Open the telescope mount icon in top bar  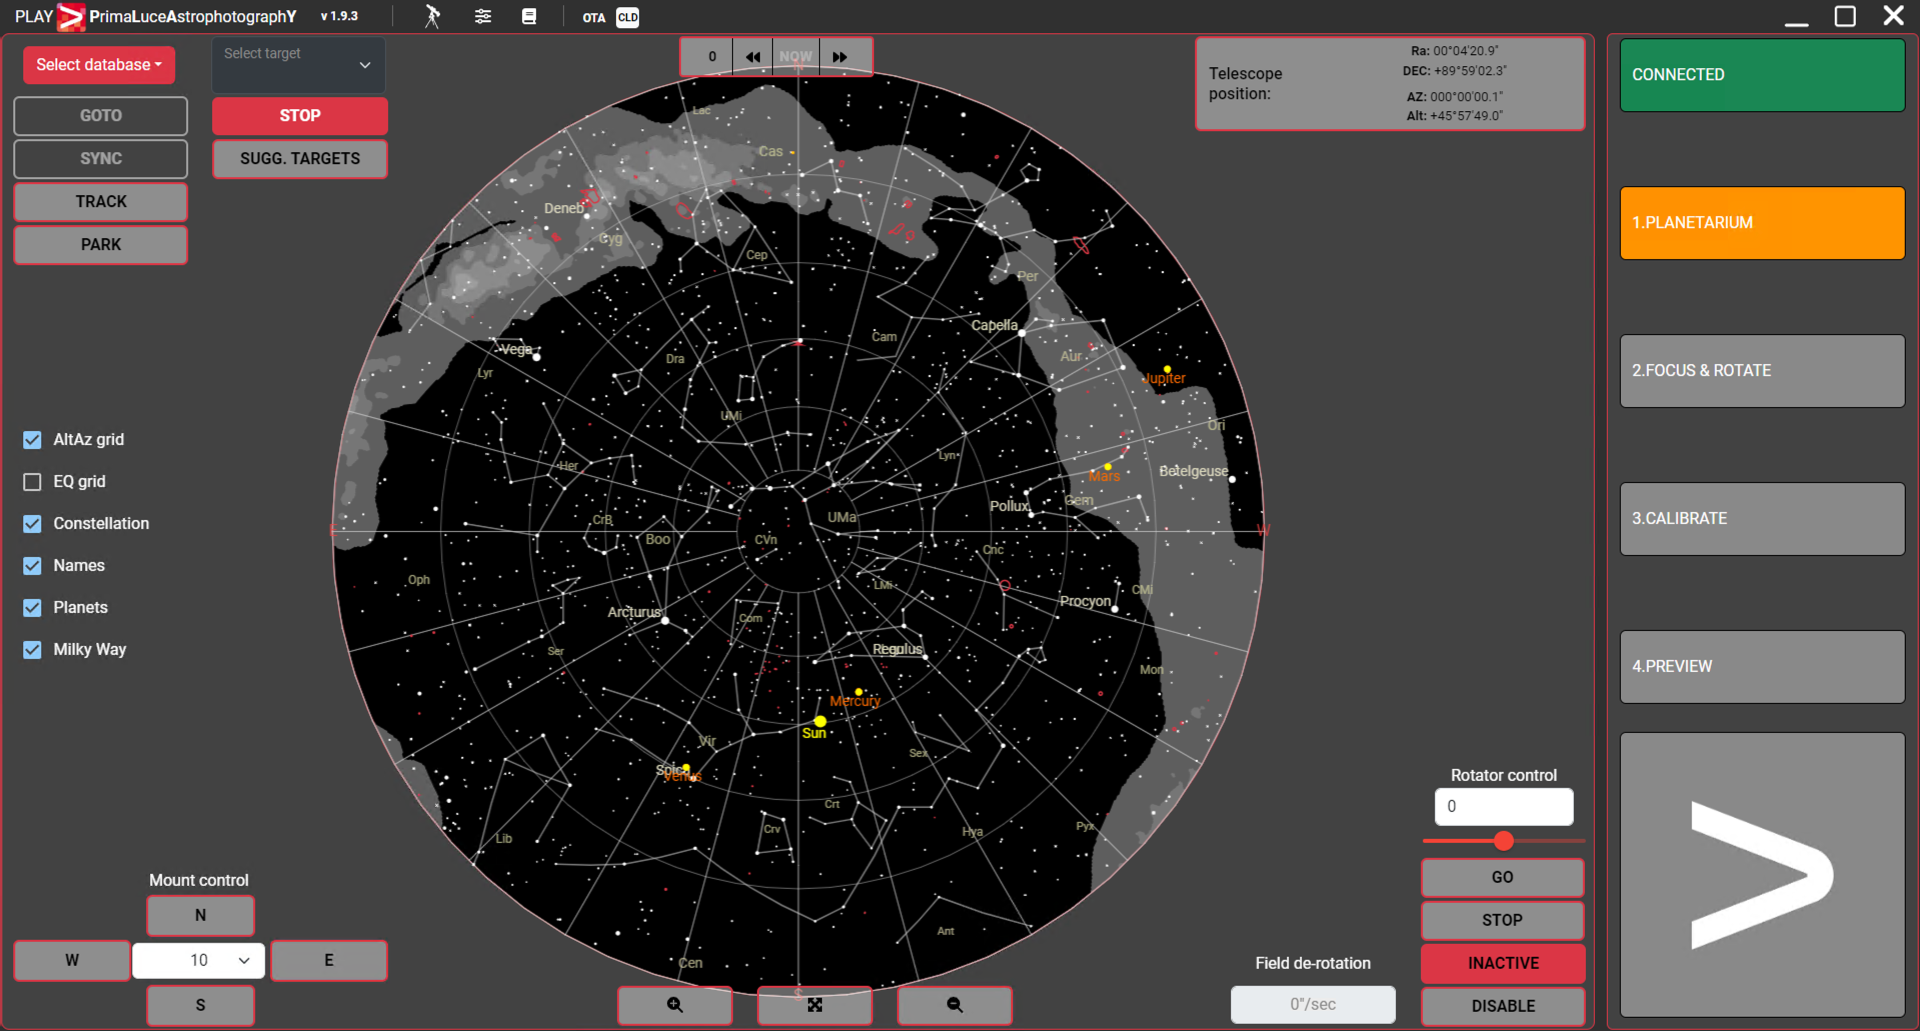432,16
